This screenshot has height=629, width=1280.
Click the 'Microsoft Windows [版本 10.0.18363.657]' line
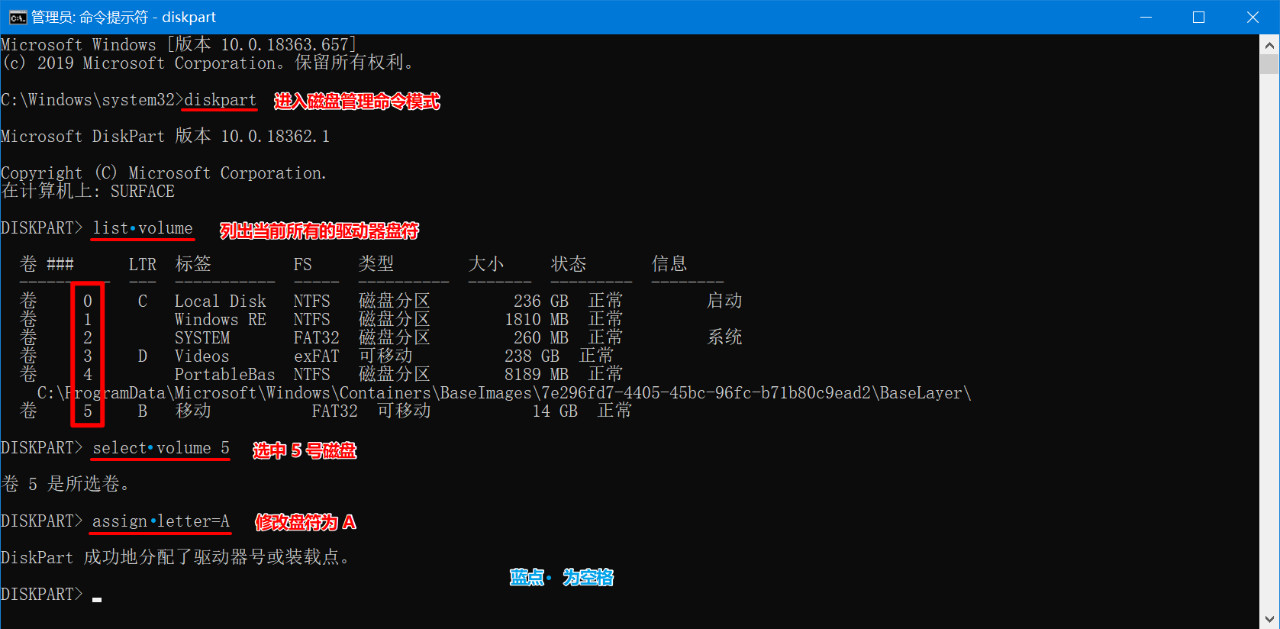pyautogui.click(x=179, y=45)
